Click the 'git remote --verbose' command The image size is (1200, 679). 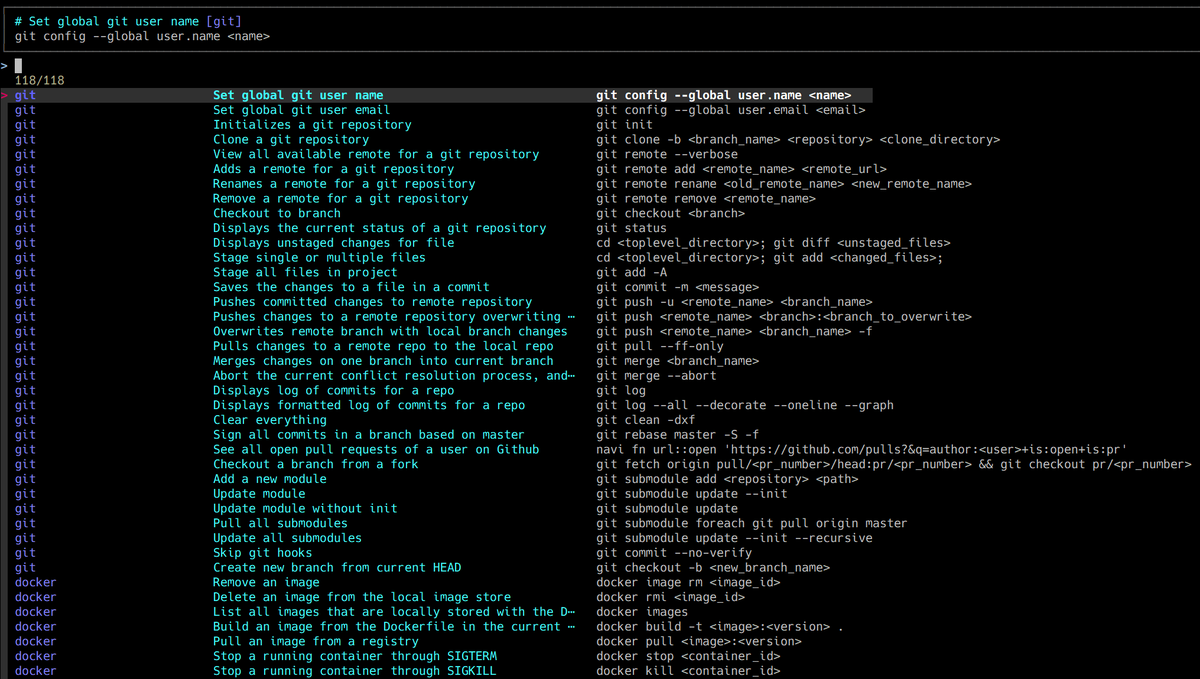coord(667,154)
